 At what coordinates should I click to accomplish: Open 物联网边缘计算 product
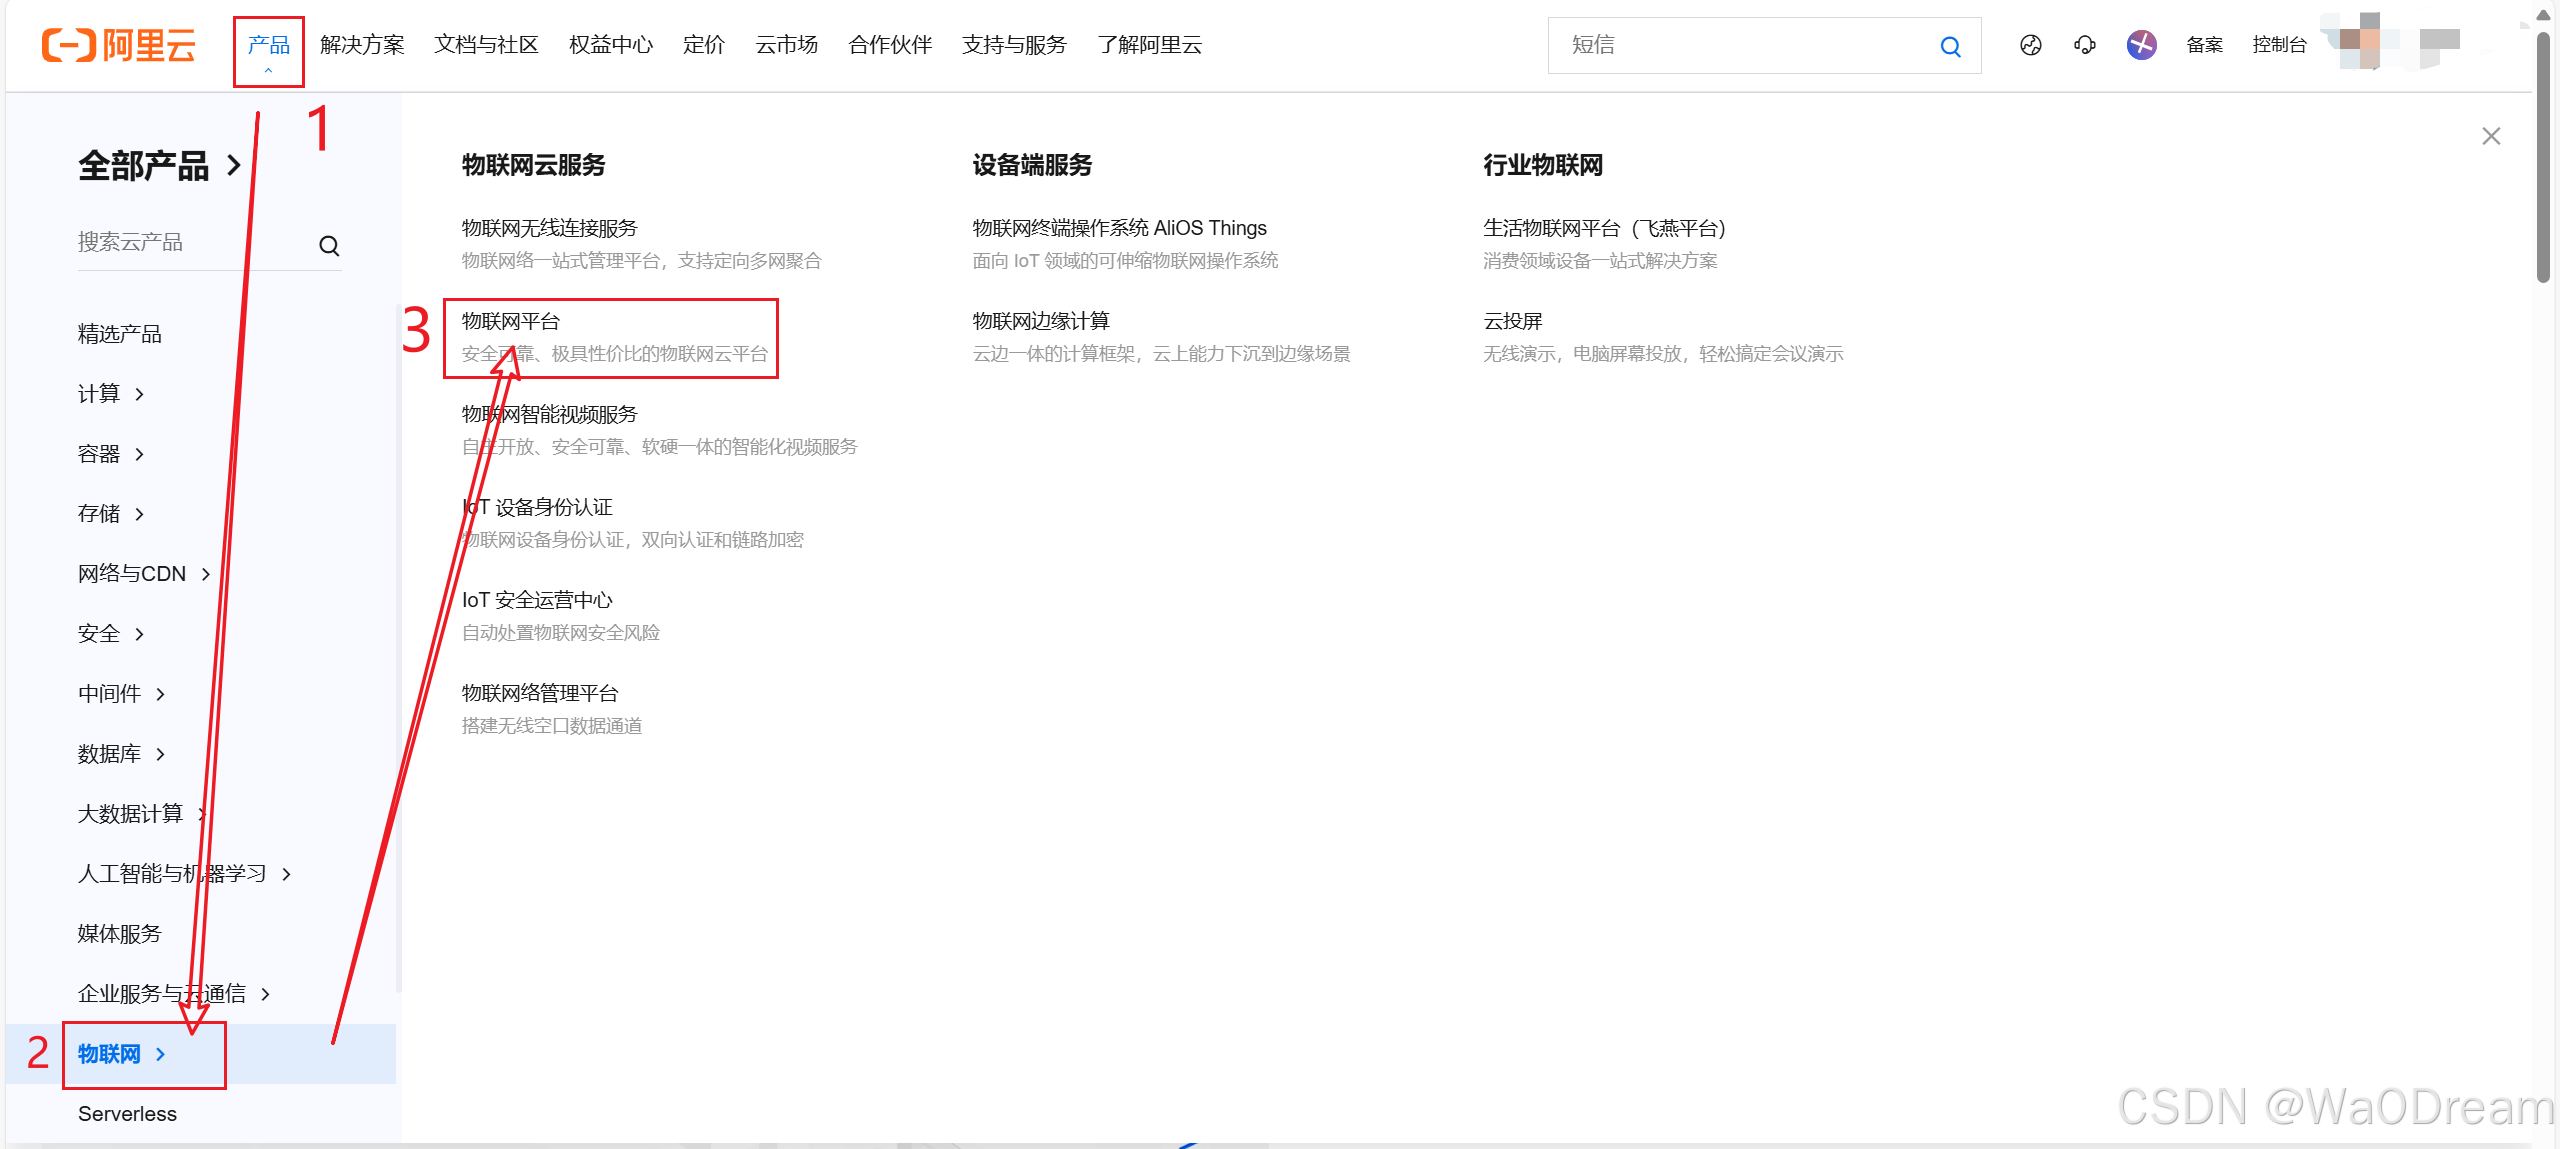(x=1041, y=321)
